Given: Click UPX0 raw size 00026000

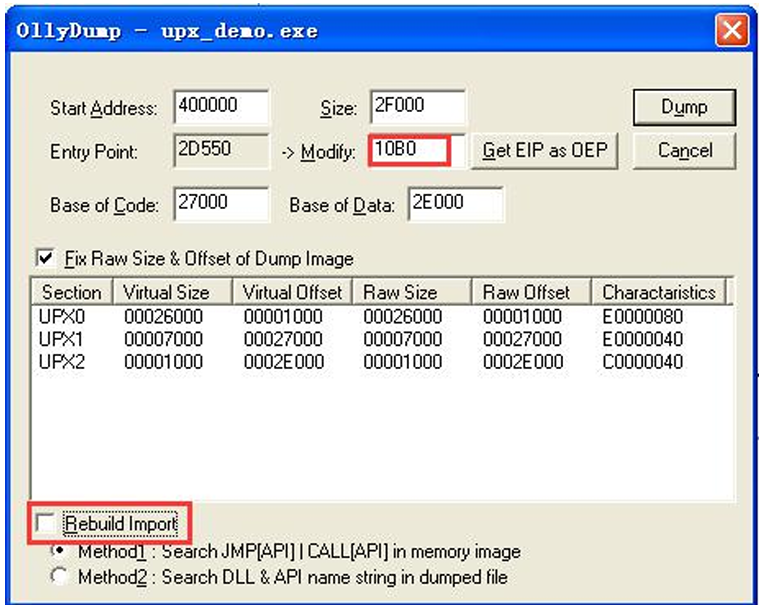Looking at the screenshot, I should (403, 317).
